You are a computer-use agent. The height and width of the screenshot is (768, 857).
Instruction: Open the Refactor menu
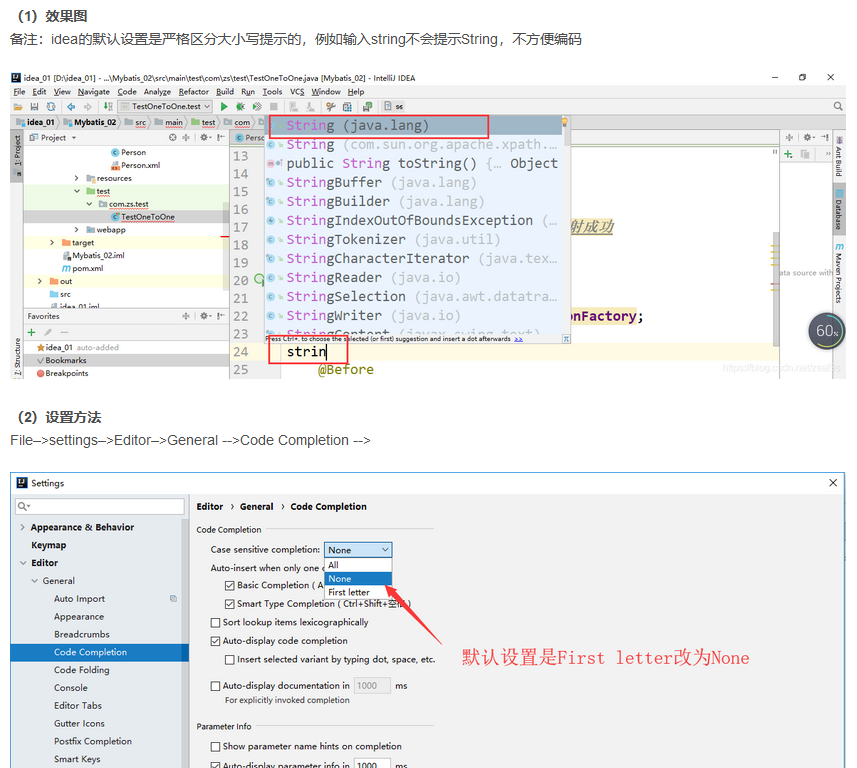tap(193, 92)
